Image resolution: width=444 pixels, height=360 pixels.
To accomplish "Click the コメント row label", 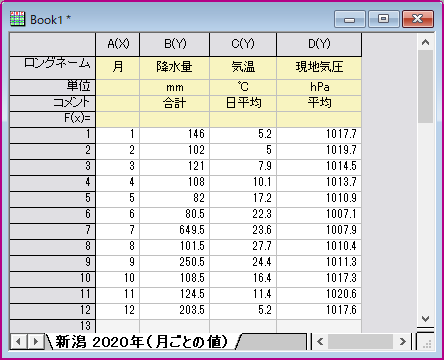I will [x=53, y=103].
